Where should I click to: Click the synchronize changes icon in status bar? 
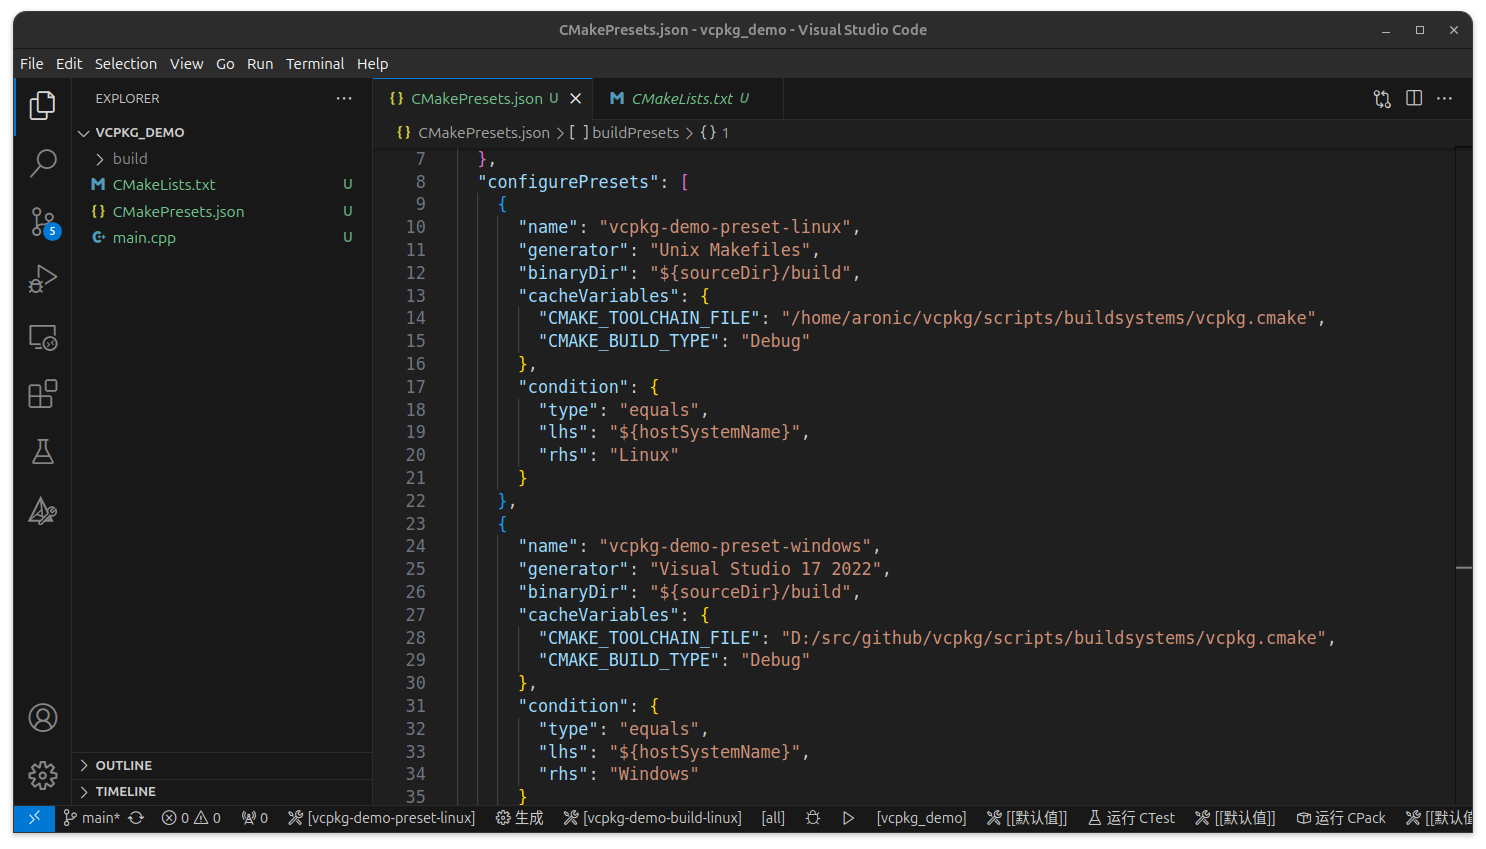coord(136,818)
